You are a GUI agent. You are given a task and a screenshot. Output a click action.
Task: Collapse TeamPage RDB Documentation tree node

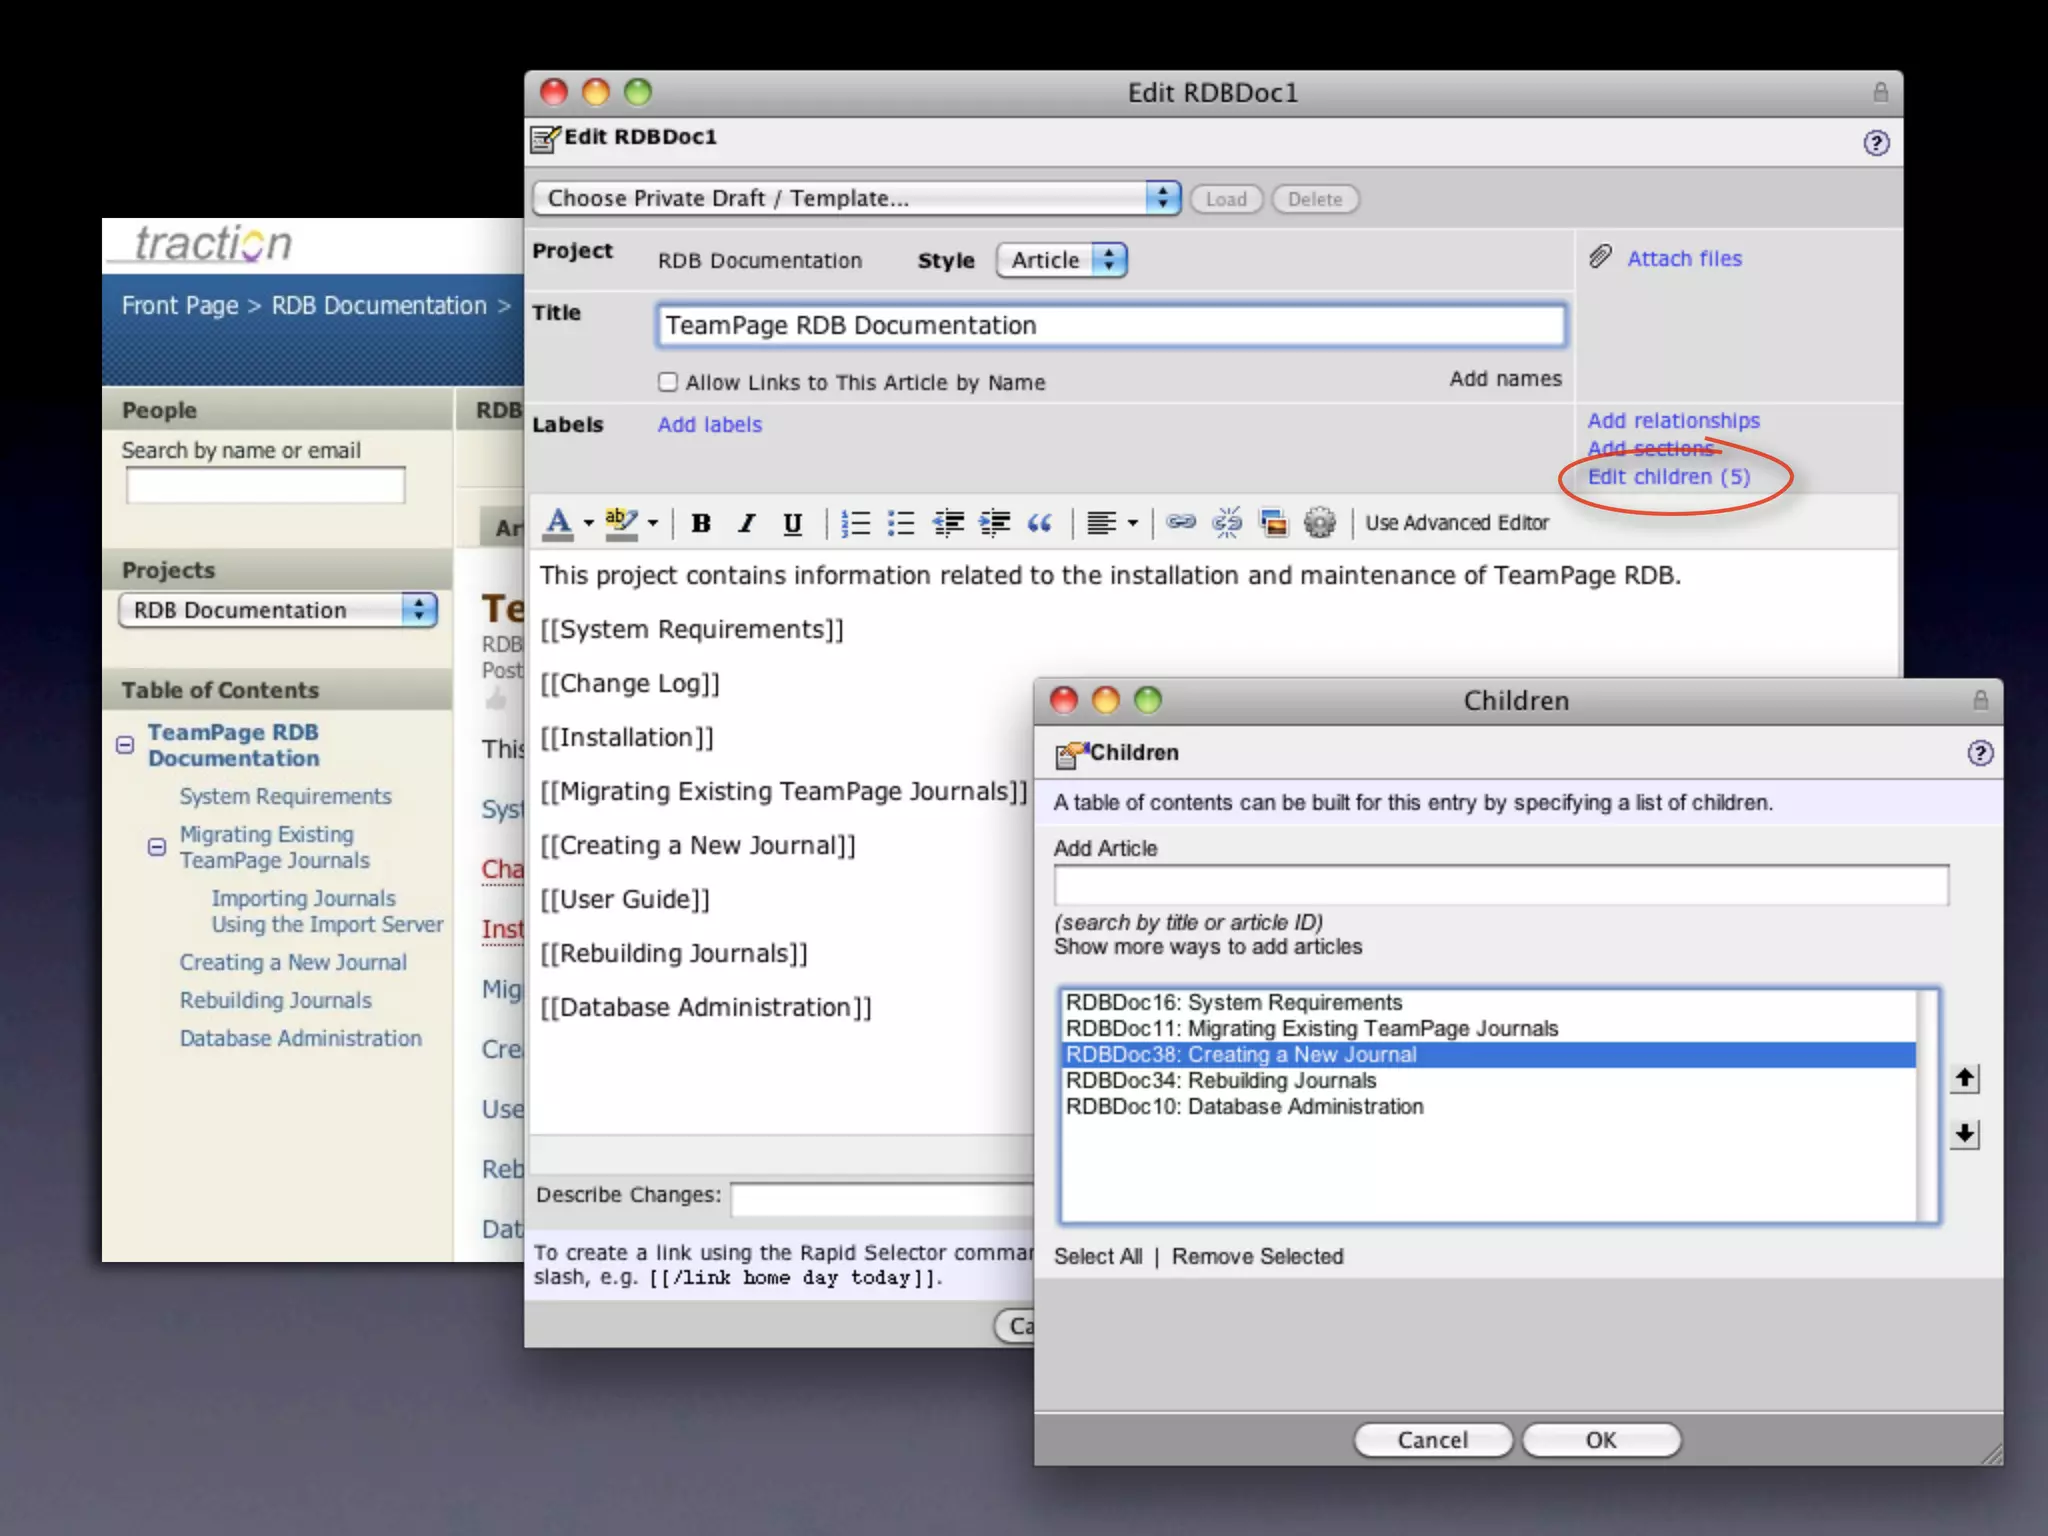[x=125, y=745]
